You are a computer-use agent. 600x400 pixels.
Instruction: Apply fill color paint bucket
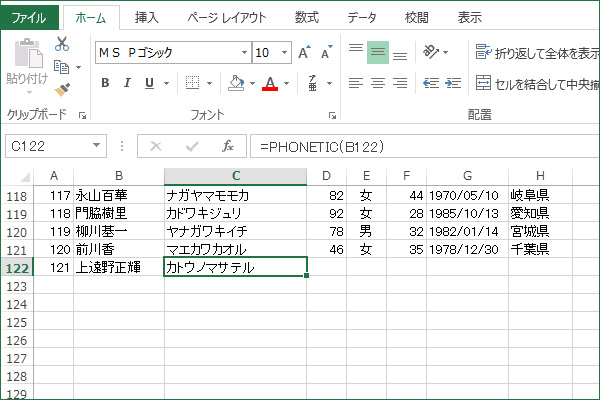pos(236,83)
